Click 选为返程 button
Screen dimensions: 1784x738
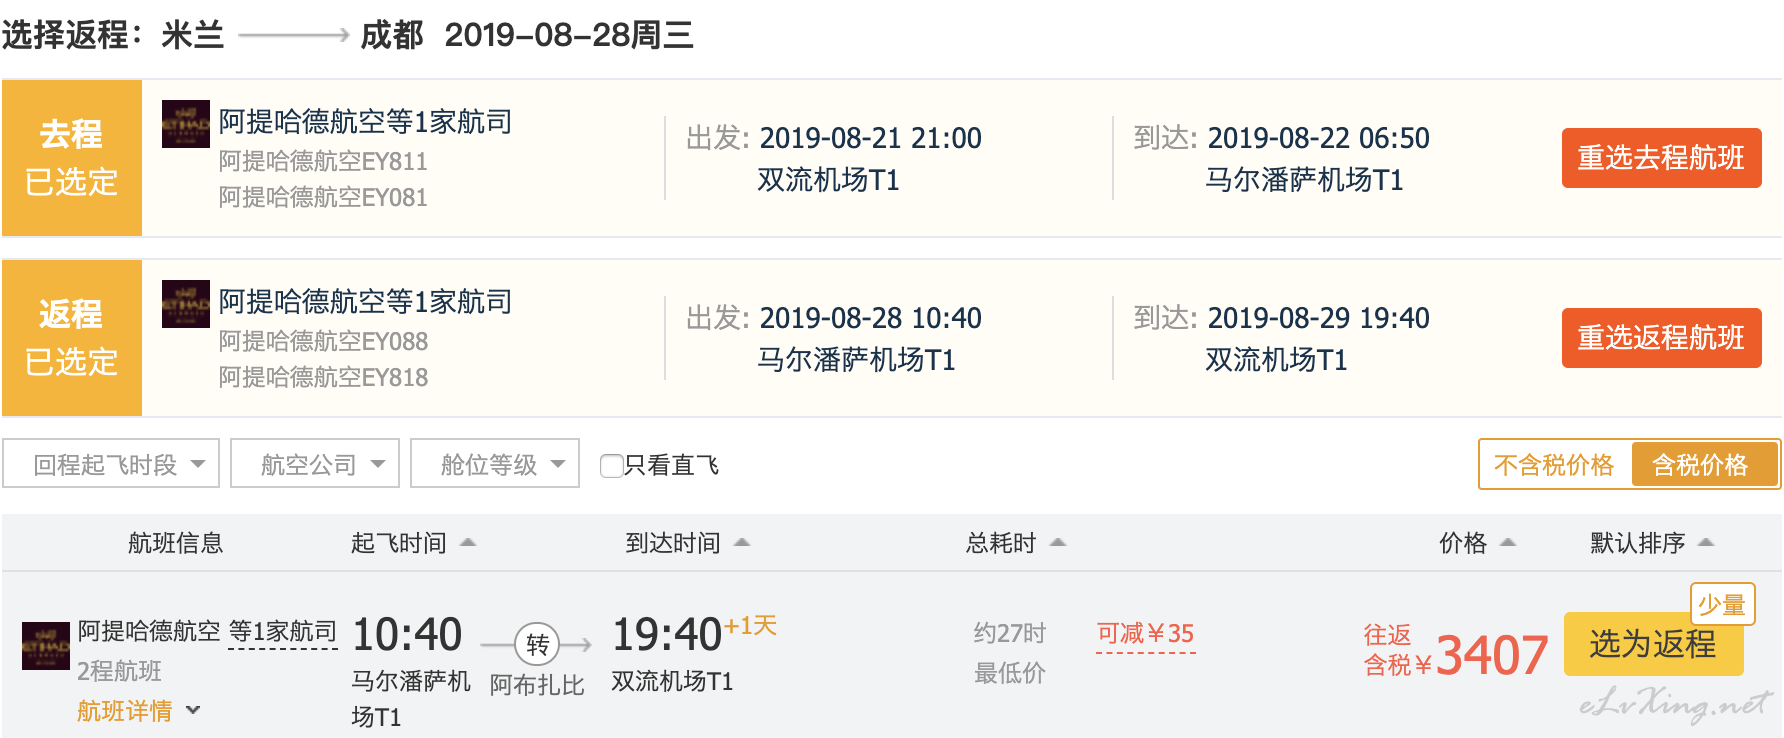[1653, 644]
